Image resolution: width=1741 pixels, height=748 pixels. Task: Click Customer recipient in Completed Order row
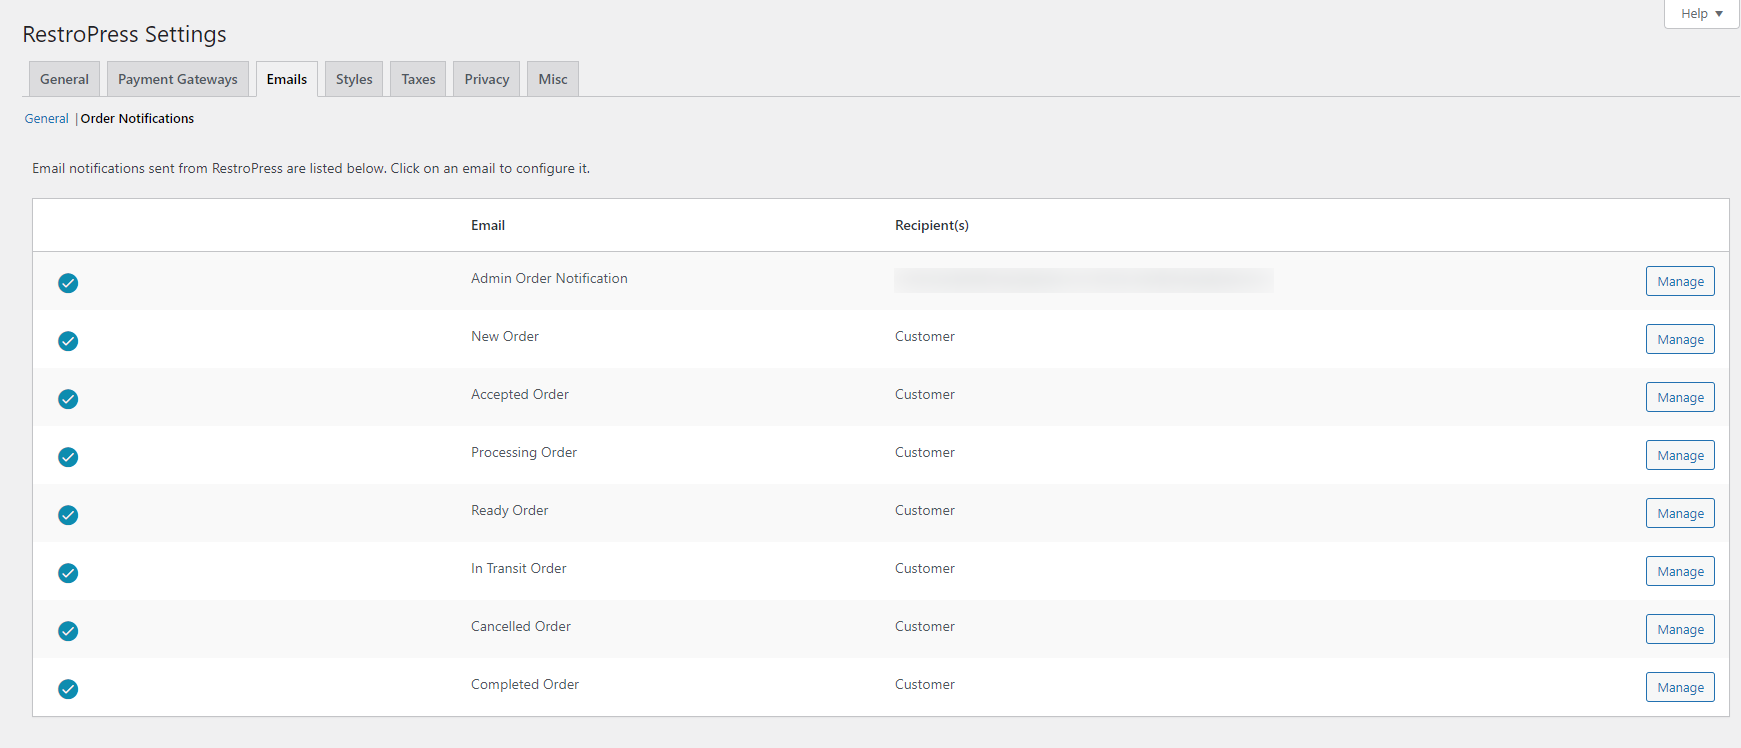coord(925,684)
